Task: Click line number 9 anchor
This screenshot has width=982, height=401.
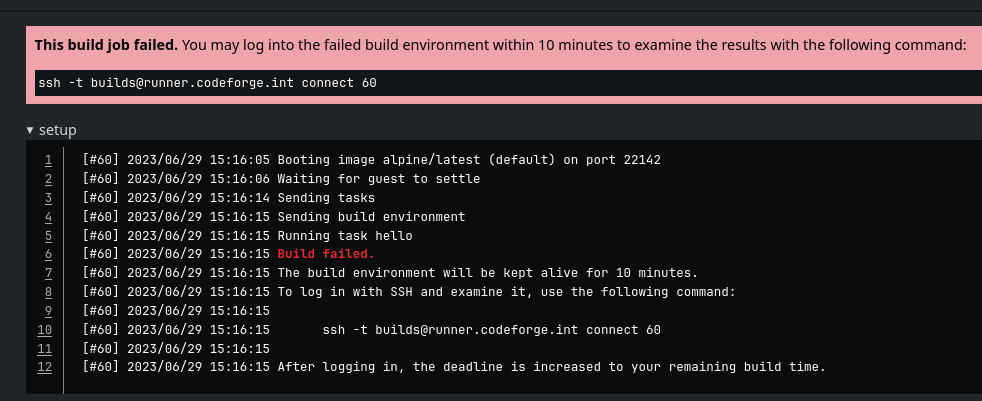Action: [x=47, y=311]
